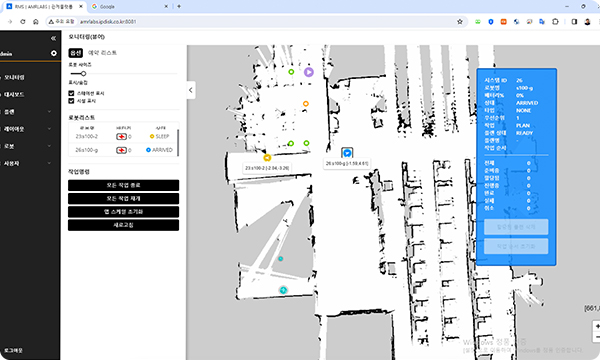Toggle the 시설 표시 checkbox
The width and height of the screenshot is (600, 360).
[x=71, y=101]
